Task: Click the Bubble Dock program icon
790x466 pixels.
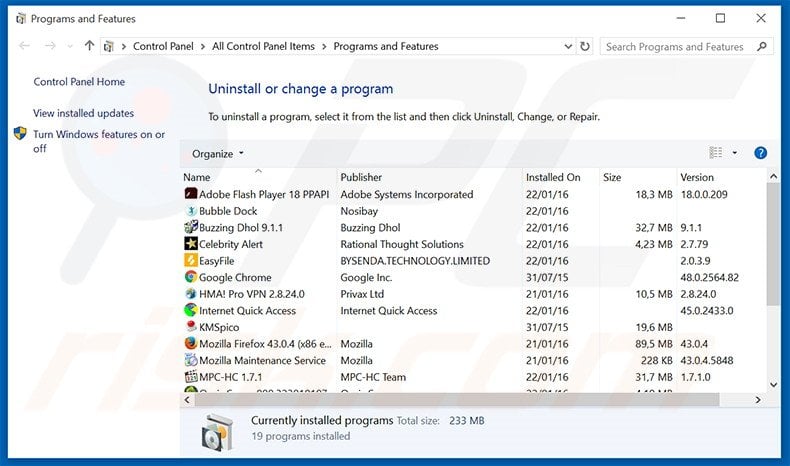Action: [x=191, y=211]
